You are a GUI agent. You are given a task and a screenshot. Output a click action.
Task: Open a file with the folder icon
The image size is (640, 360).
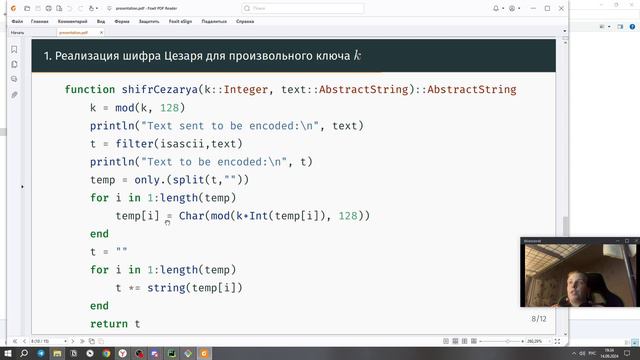tap(27, 8)
